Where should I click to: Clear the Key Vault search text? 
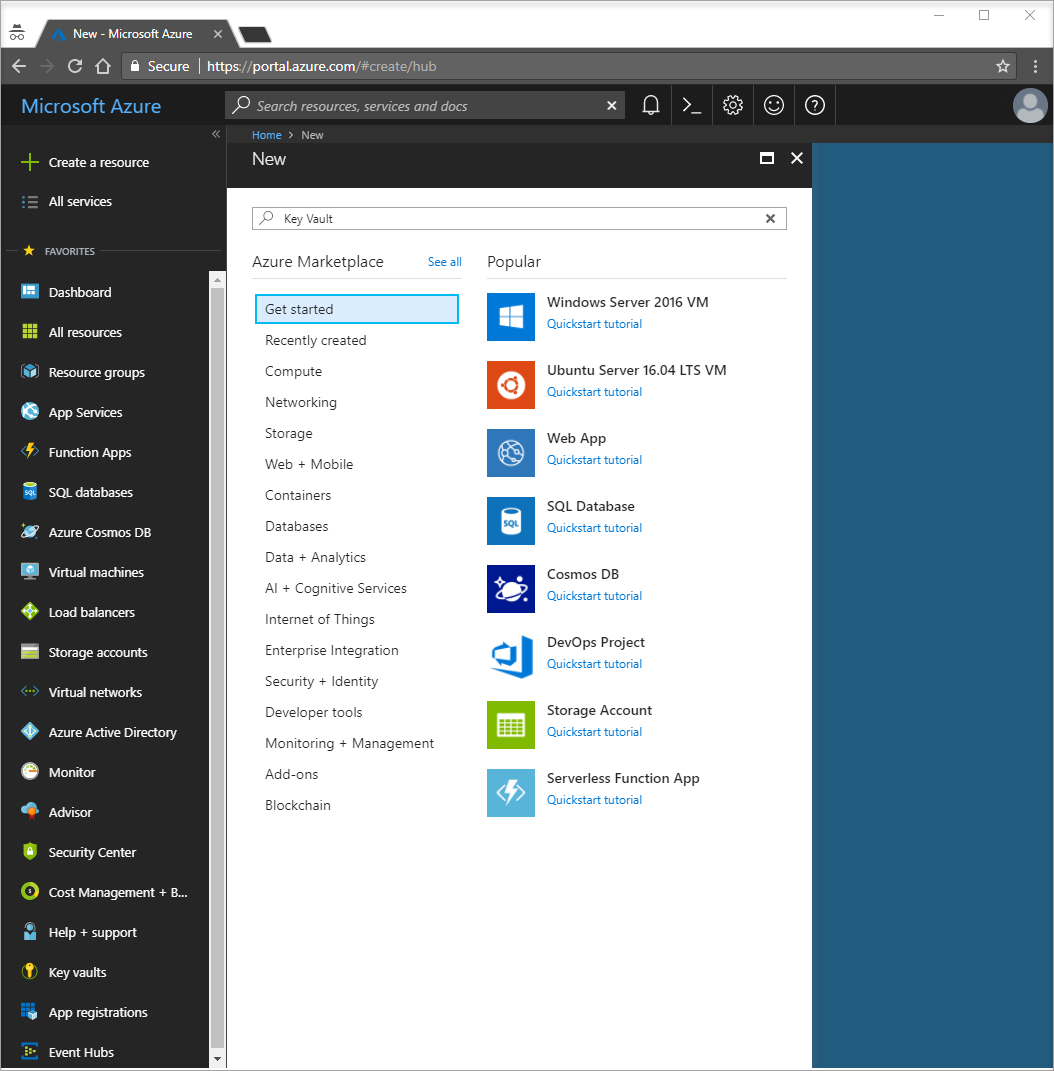pyautogui.click(x=771, y=219)
